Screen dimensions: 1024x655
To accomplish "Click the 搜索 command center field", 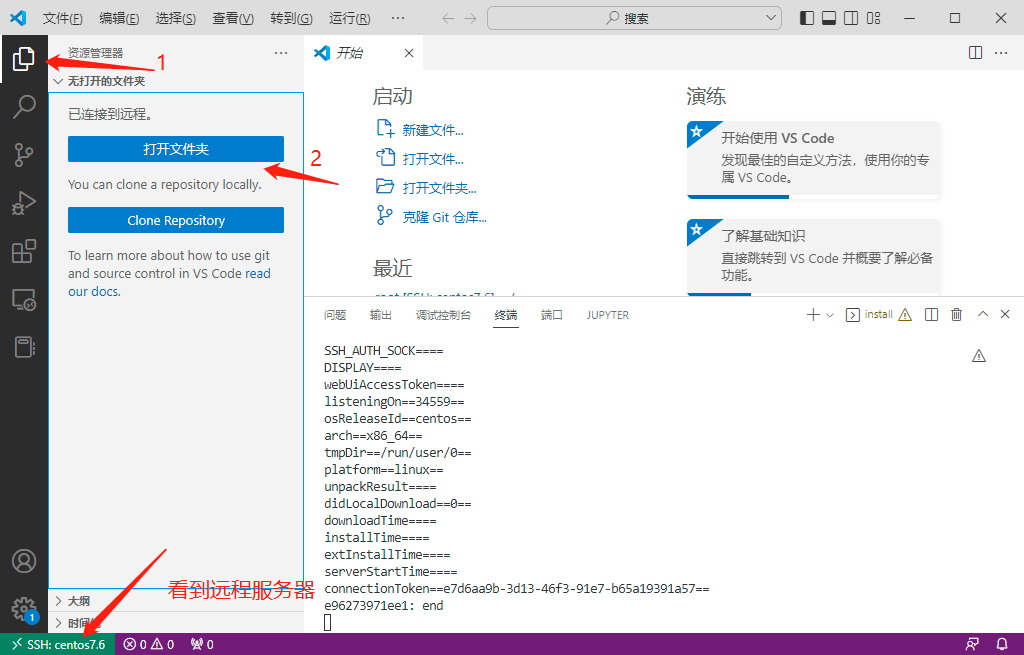I will coord(634,18).
